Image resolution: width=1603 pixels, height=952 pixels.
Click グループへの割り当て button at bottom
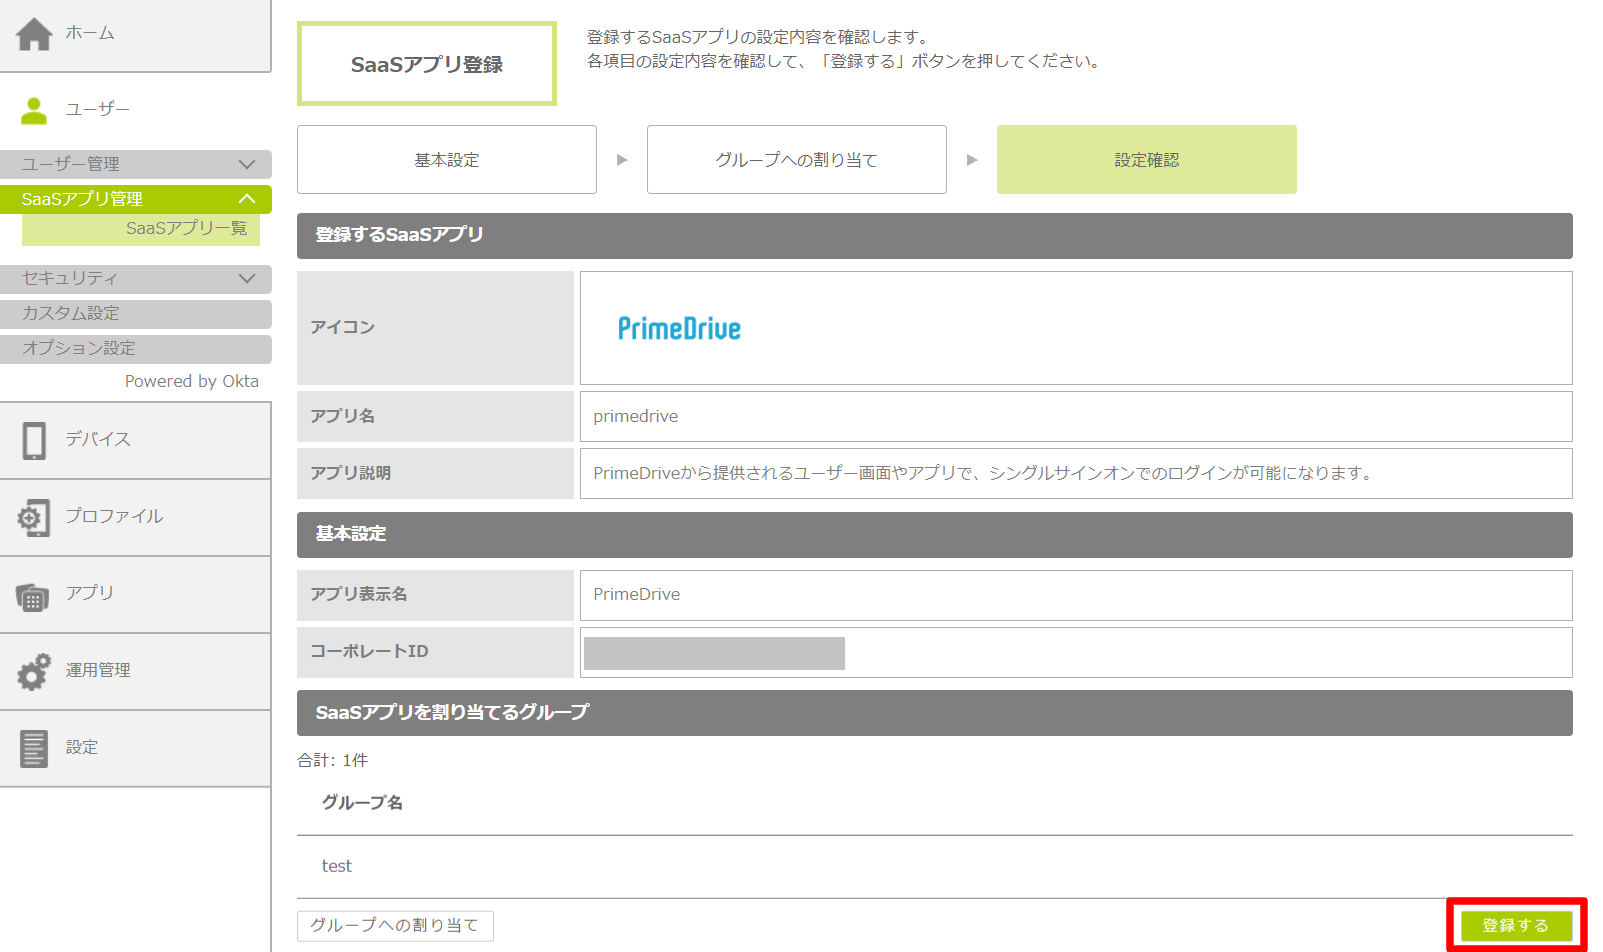395,926
